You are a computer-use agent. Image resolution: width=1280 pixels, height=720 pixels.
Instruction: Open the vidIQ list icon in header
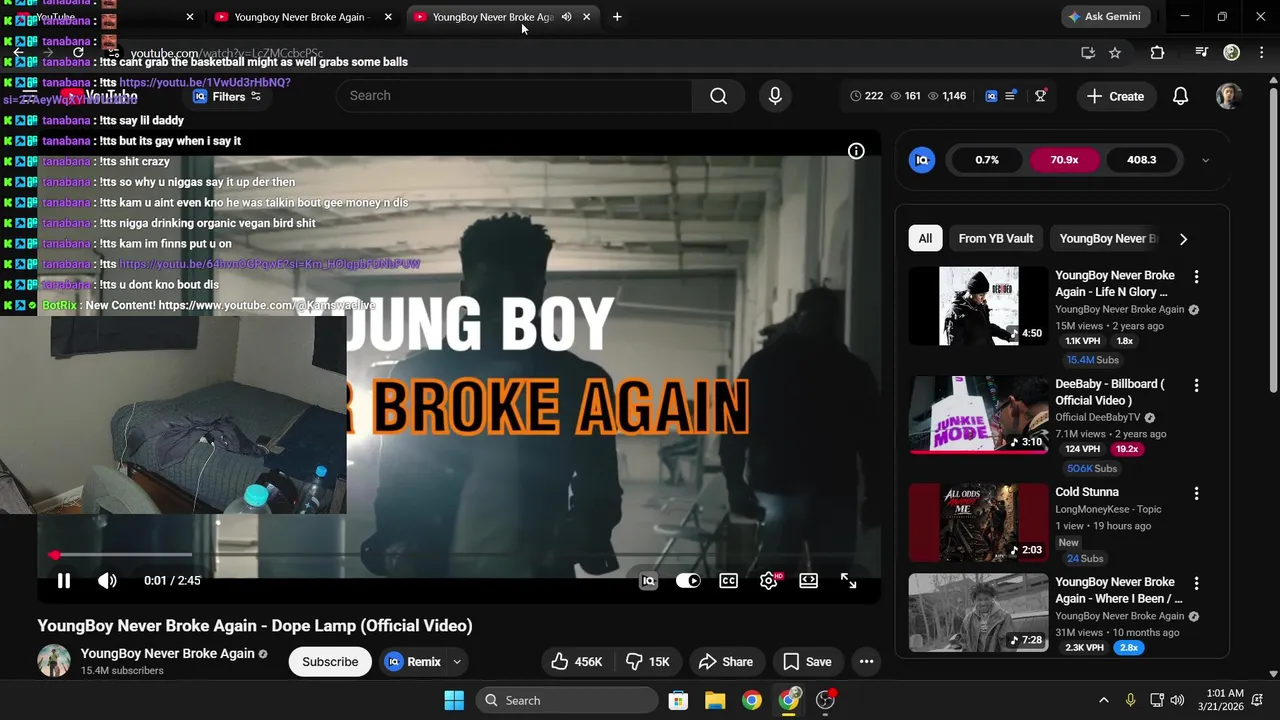tap(1011, 96)
